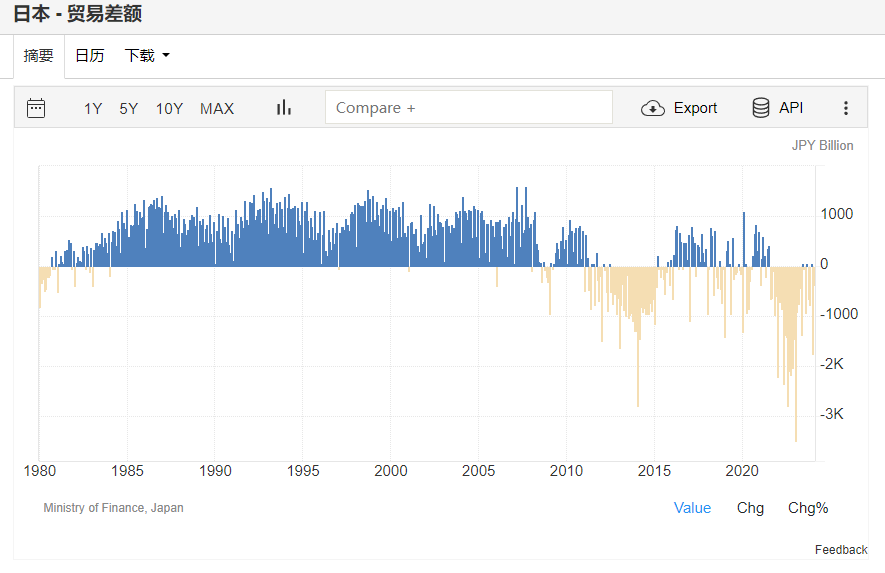Viewport: 885px width, 573px height.
Task: Click the API database icon
Action: tap(761, 108)
